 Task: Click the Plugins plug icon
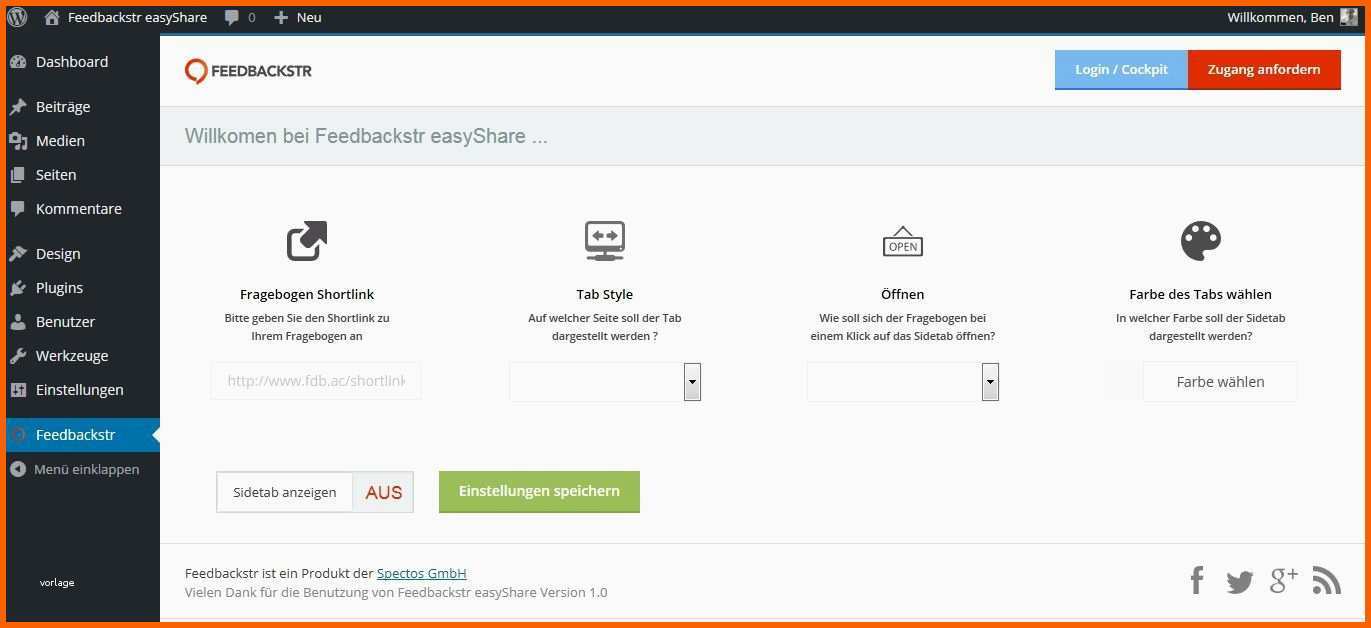pos(18,288)
